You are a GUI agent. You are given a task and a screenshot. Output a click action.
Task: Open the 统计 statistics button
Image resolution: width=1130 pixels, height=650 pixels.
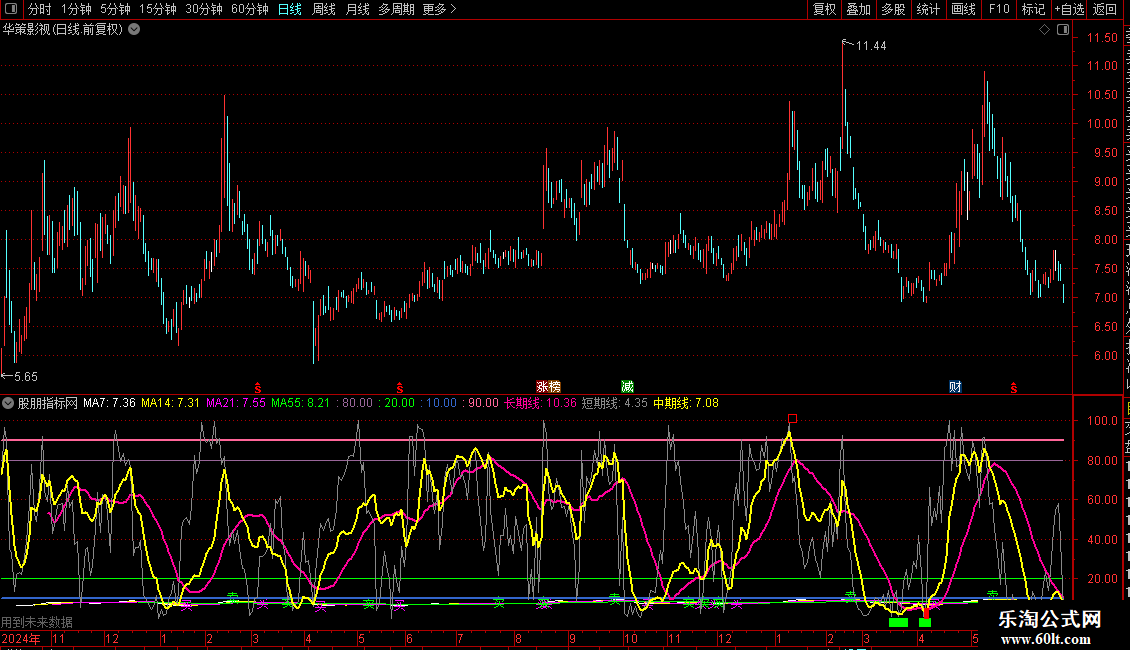[x=928, y=9]
